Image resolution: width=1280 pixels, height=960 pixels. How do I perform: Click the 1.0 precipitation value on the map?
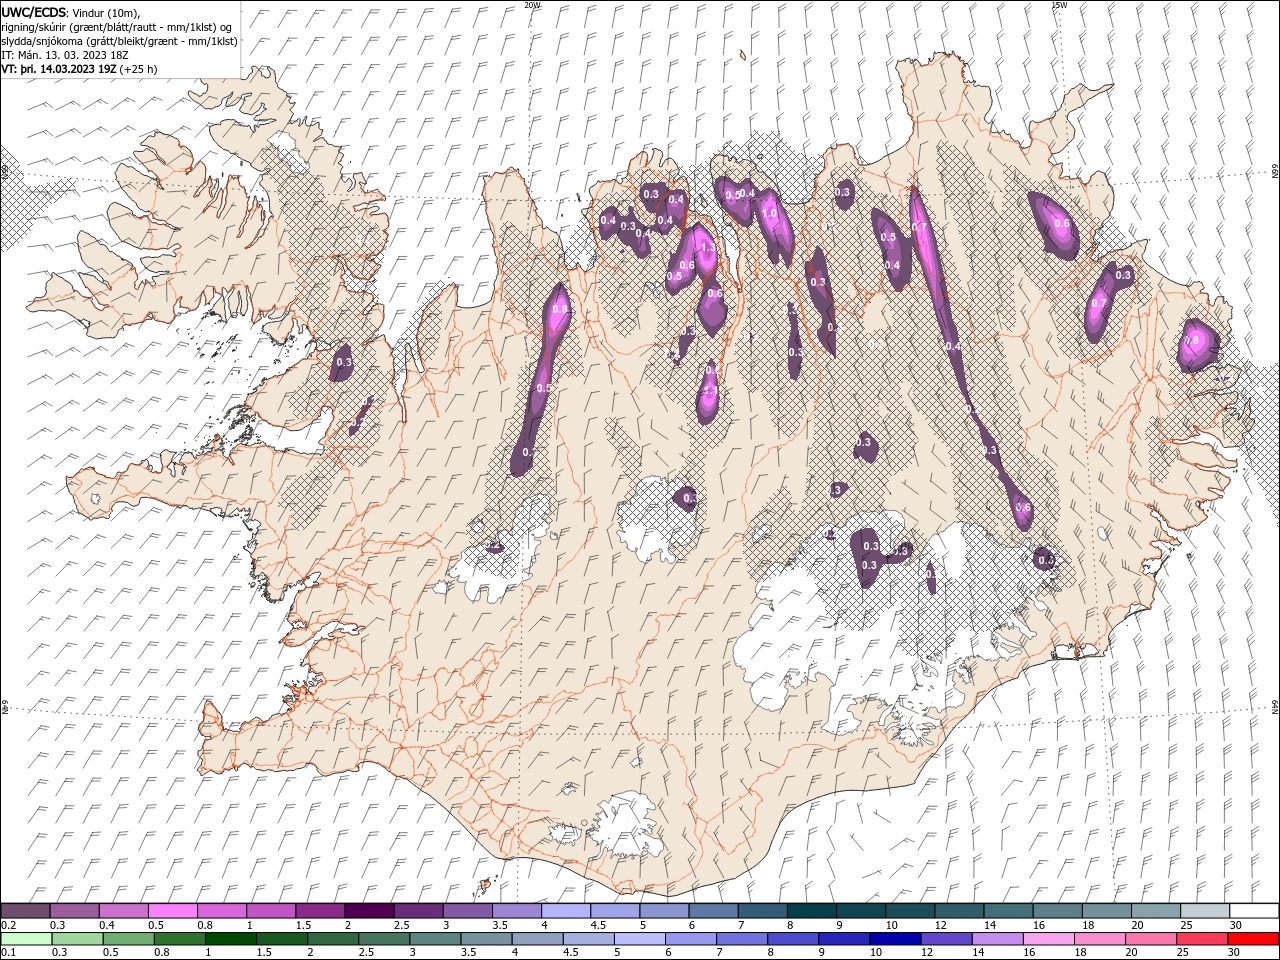click(769, 213)
